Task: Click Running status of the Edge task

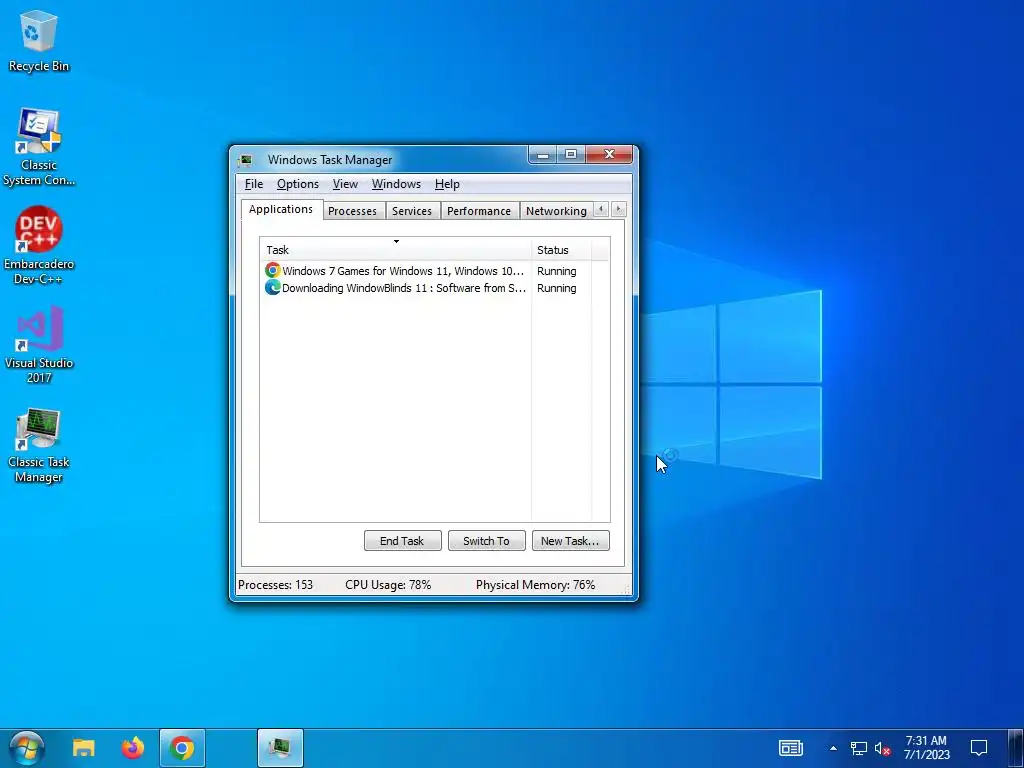Action: 556,287
